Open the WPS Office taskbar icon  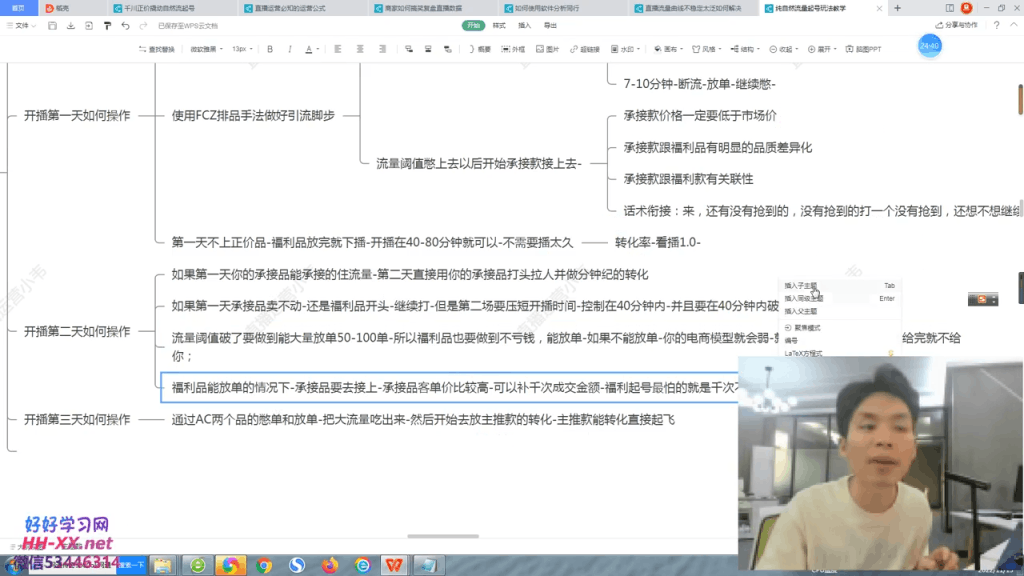click(x=394, y=565)
